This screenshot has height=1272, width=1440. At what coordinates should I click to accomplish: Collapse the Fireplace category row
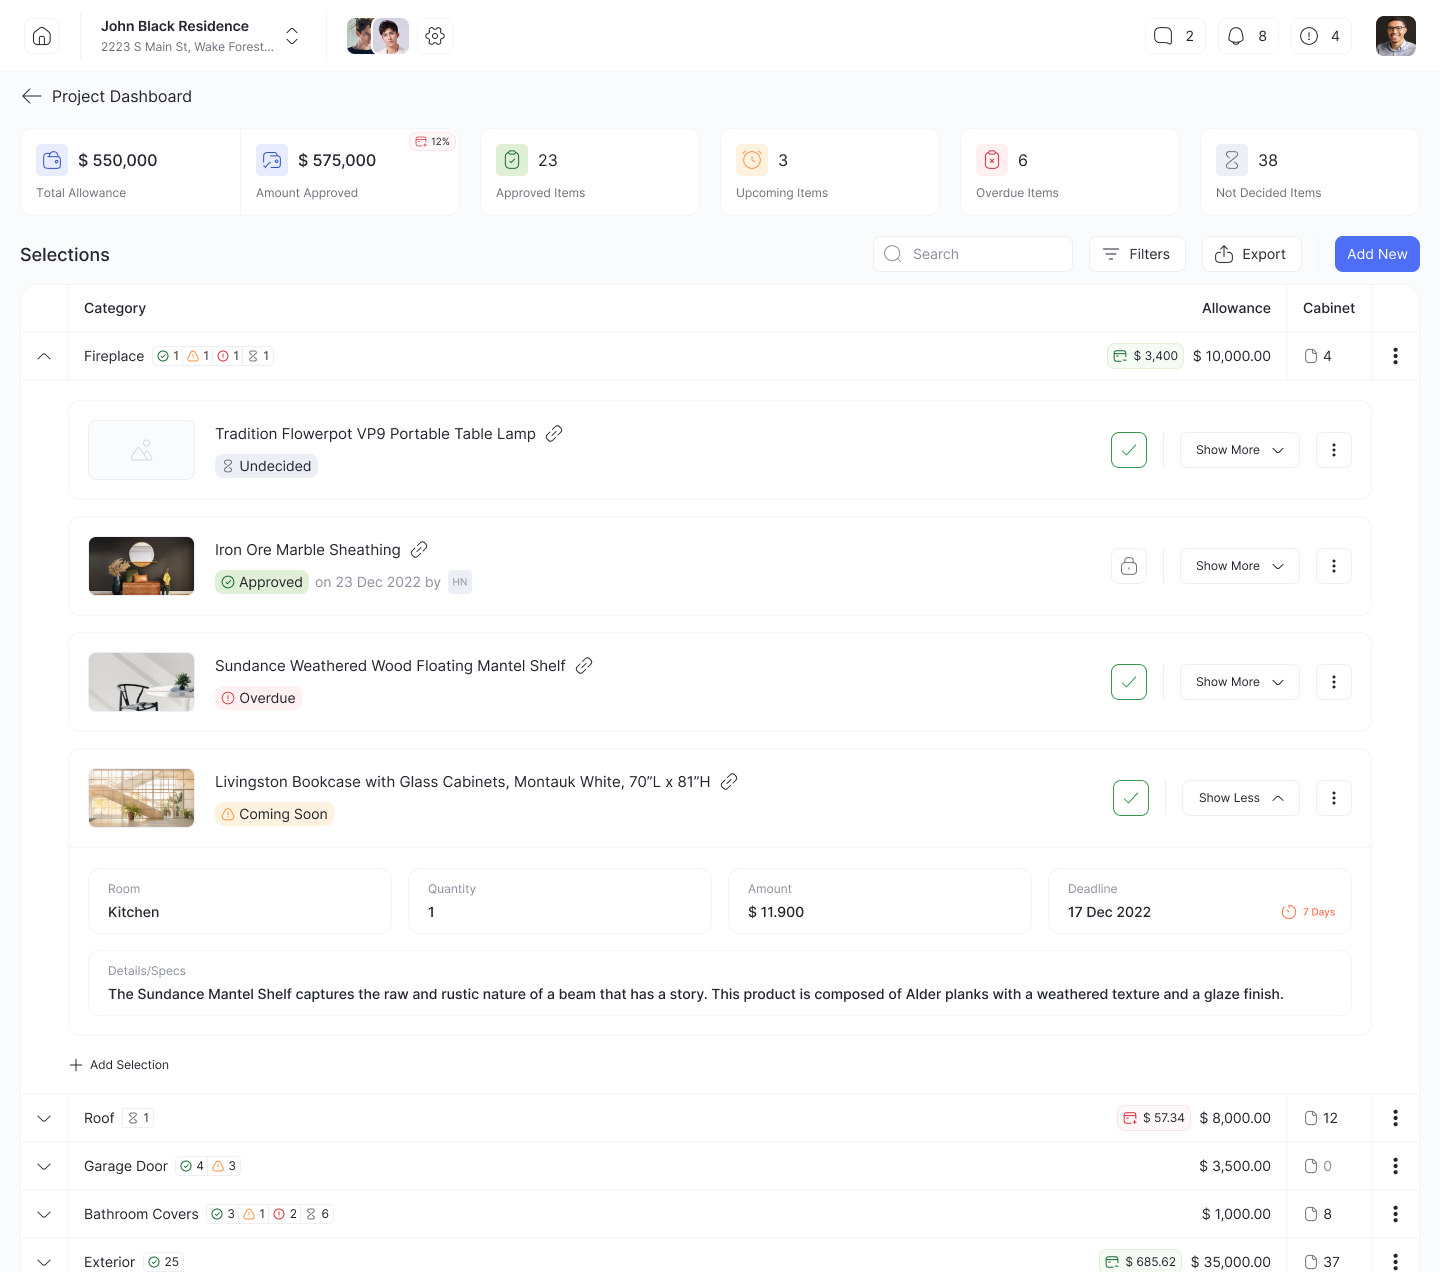pos(43,356)
